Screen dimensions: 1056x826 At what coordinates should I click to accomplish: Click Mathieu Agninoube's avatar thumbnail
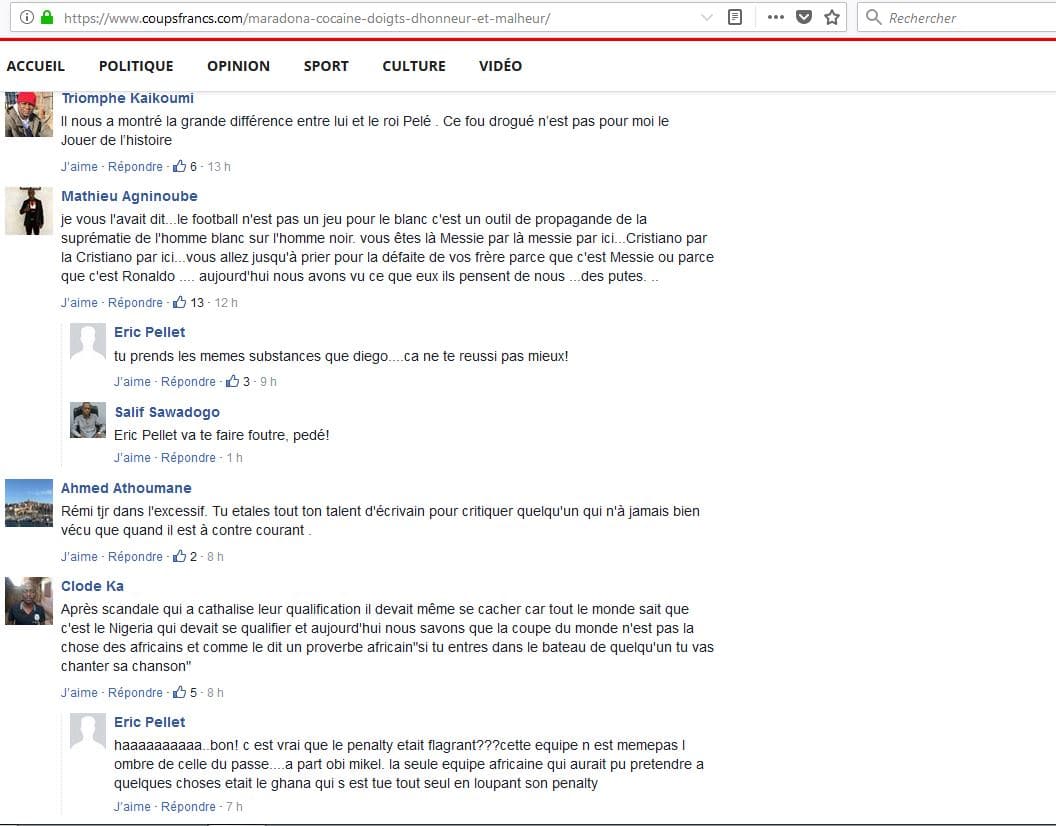(x=29, y=211)
